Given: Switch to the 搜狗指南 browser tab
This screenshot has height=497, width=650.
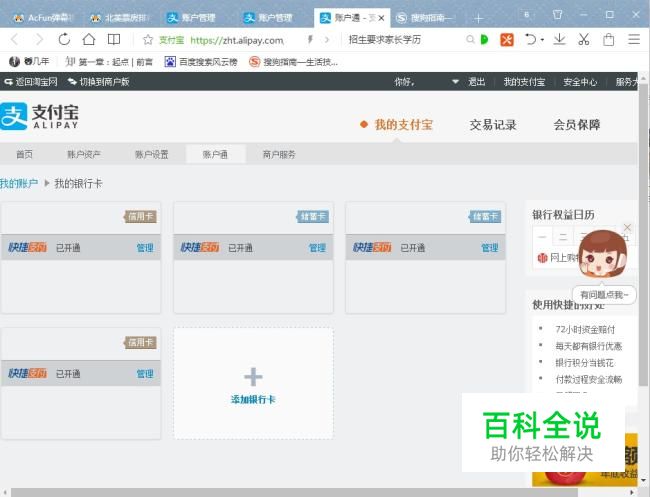Looking at the screenshot, I should [x=425, y=18].
